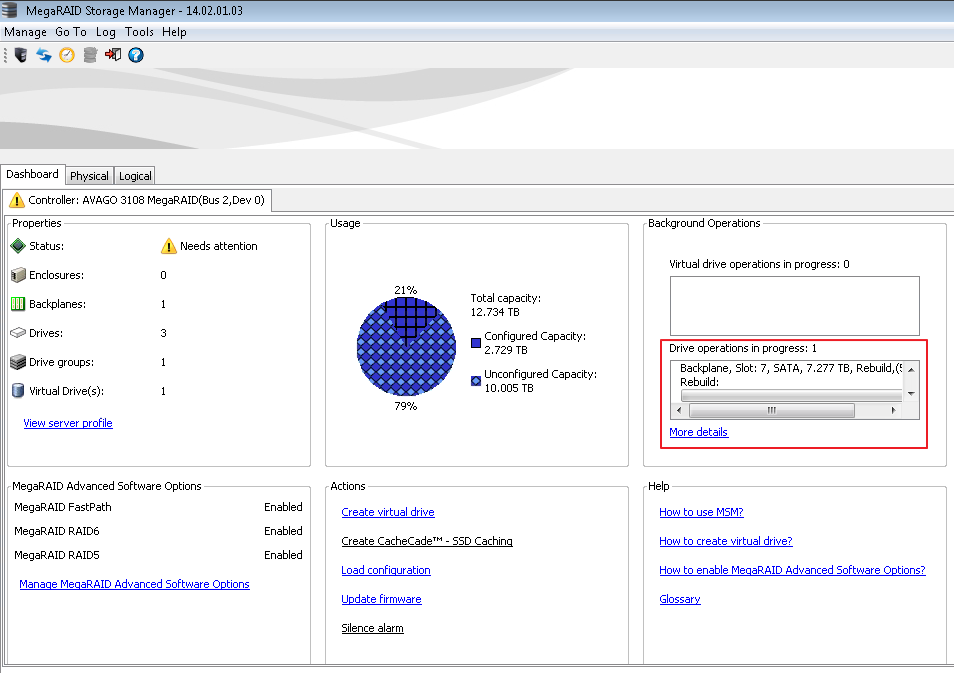This screenshot has width=954, height=673.
Task: Click the Drive groups stack icon
Action: (18, 362)
